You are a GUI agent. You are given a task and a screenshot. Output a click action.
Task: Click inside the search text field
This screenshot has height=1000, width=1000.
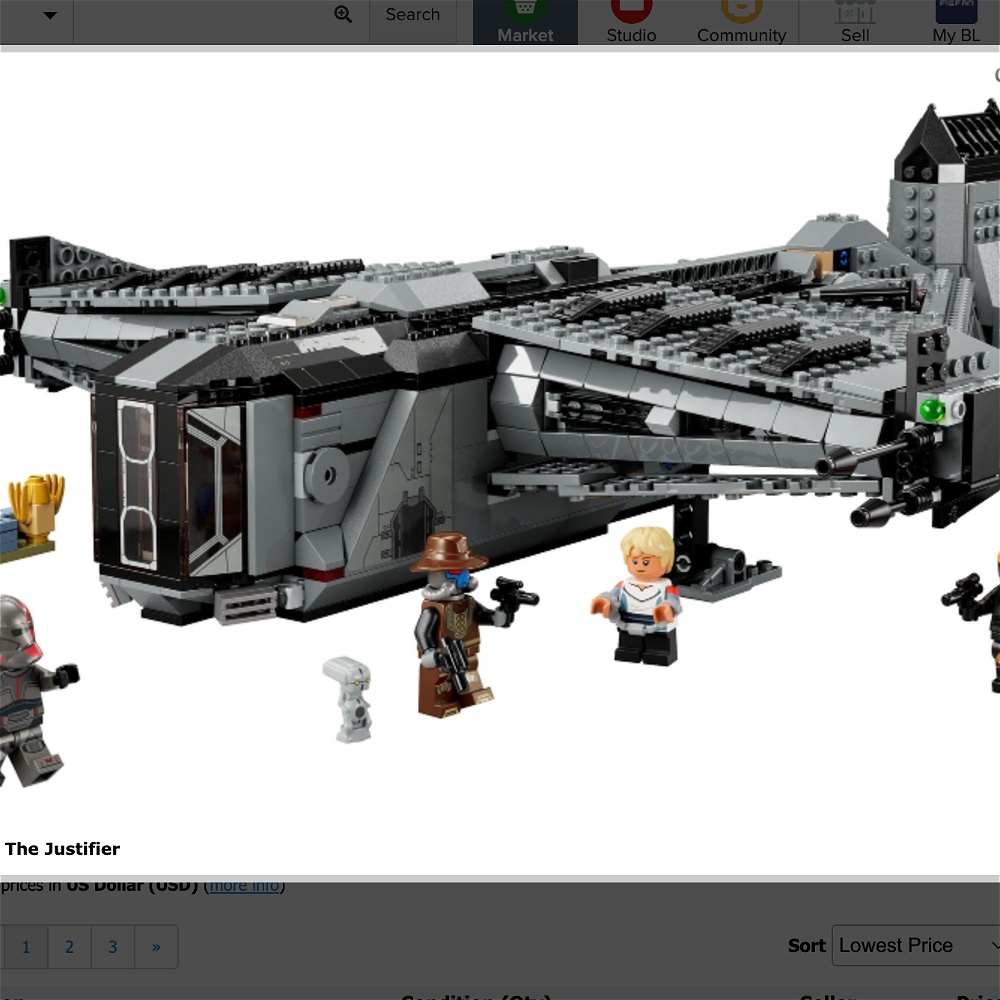(x=200, y=15)
